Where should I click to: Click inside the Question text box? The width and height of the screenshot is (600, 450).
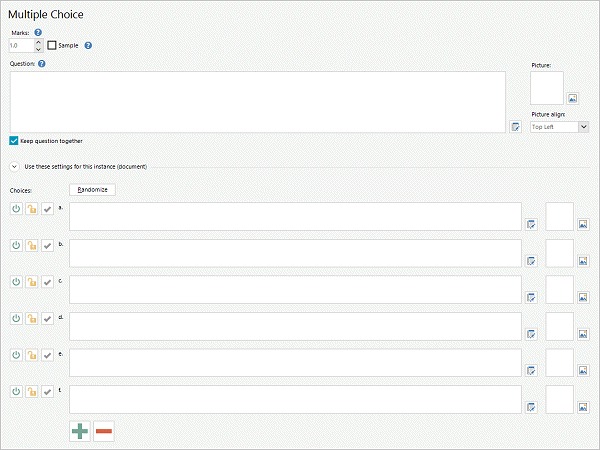point(258,102)
